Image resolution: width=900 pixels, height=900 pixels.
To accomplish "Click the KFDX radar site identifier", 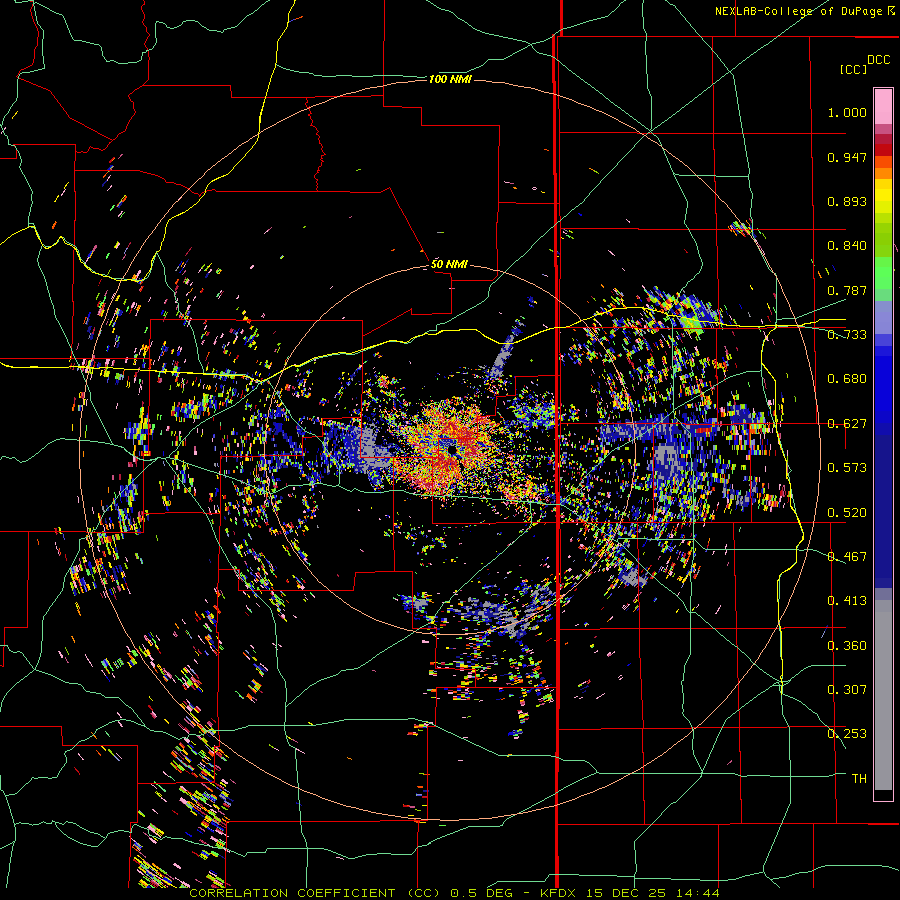I will pyautogui.click(x=558, y=893).
